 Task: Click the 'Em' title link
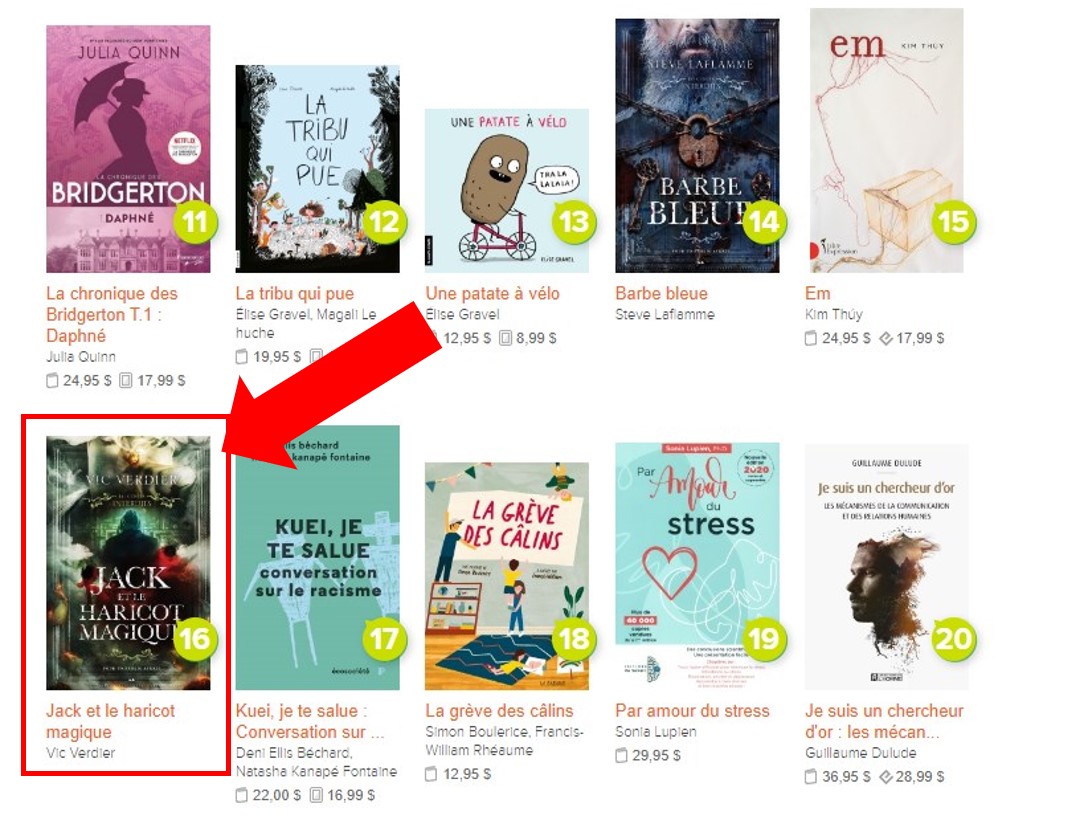pos(817,293)
